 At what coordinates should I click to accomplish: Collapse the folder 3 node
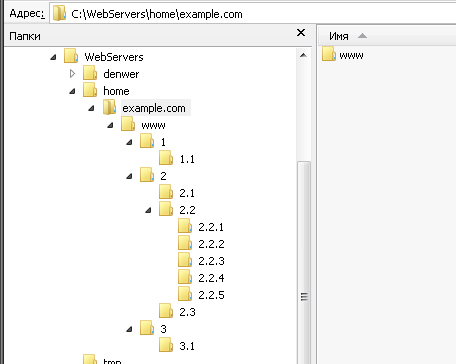tap(129, 329)
